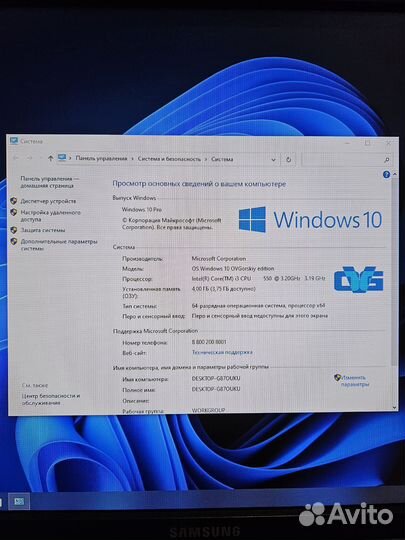Open Центр безопасности и обслуживания link
The height and width of the screenshot is (540, 405).
51,399
